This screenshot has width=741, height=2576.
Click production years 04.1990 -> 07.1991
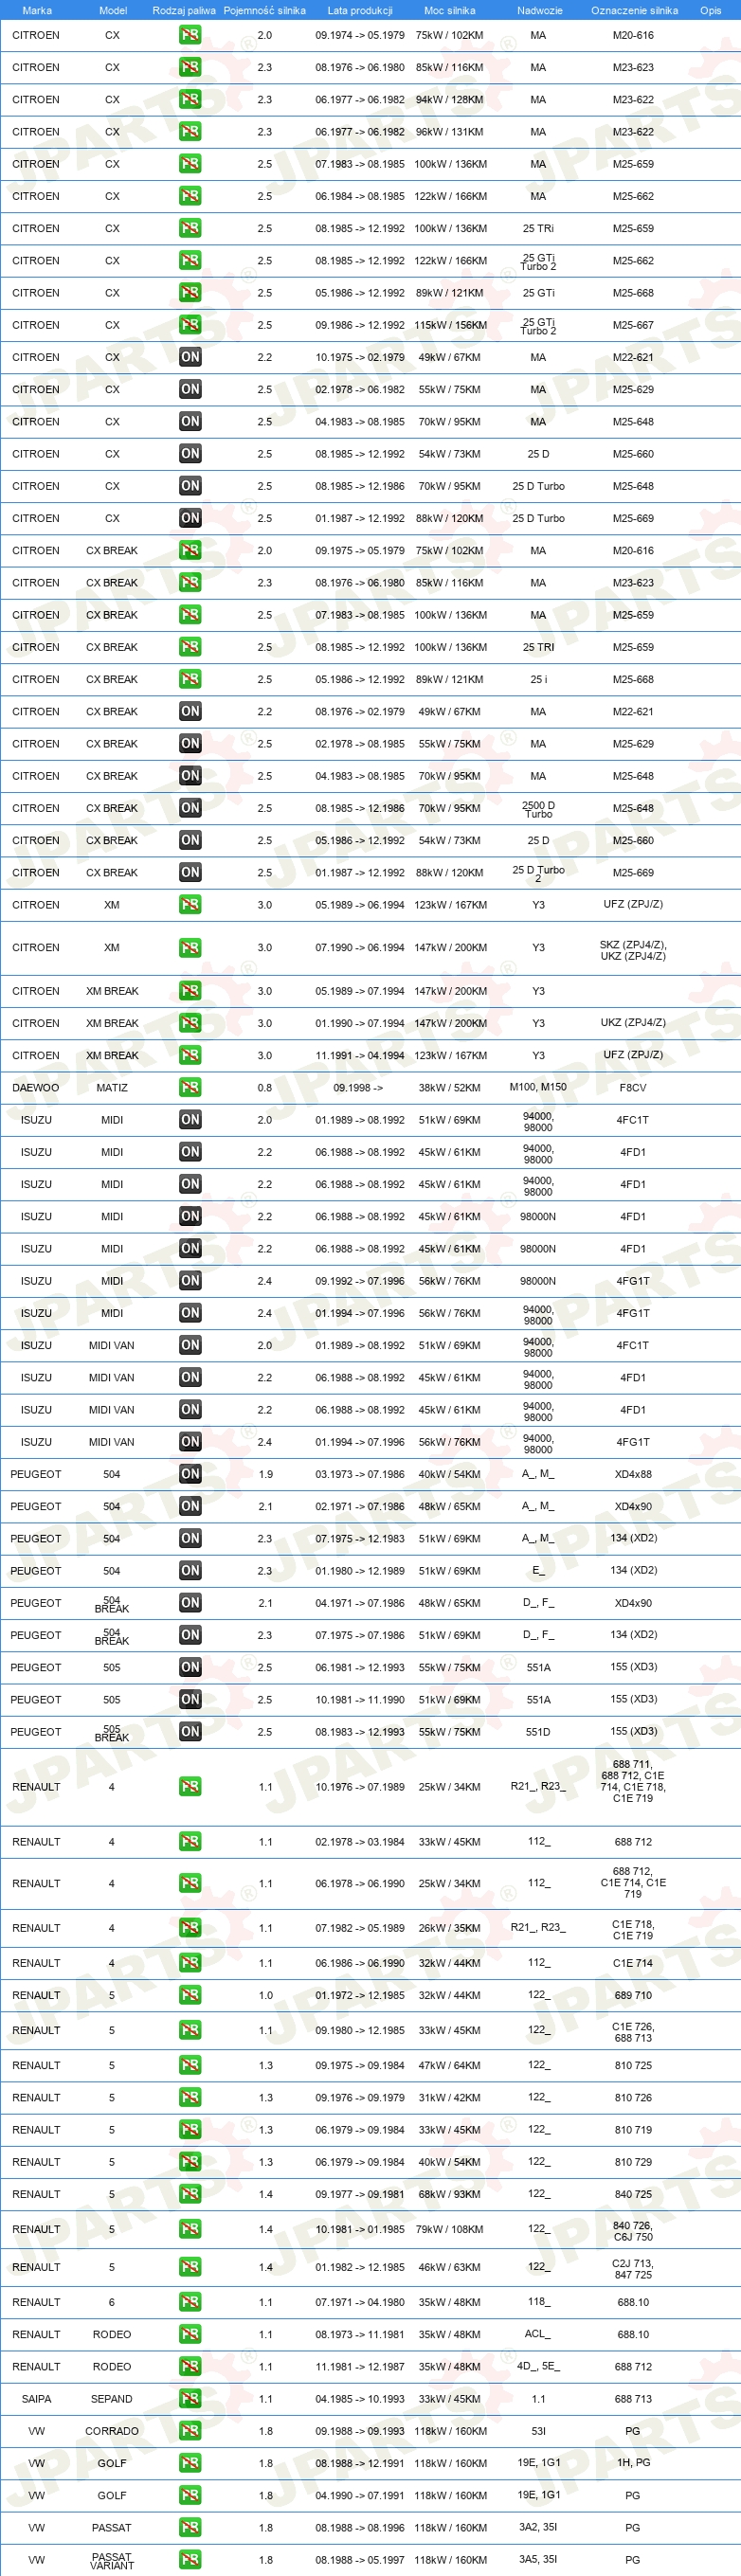point(360,2495)
